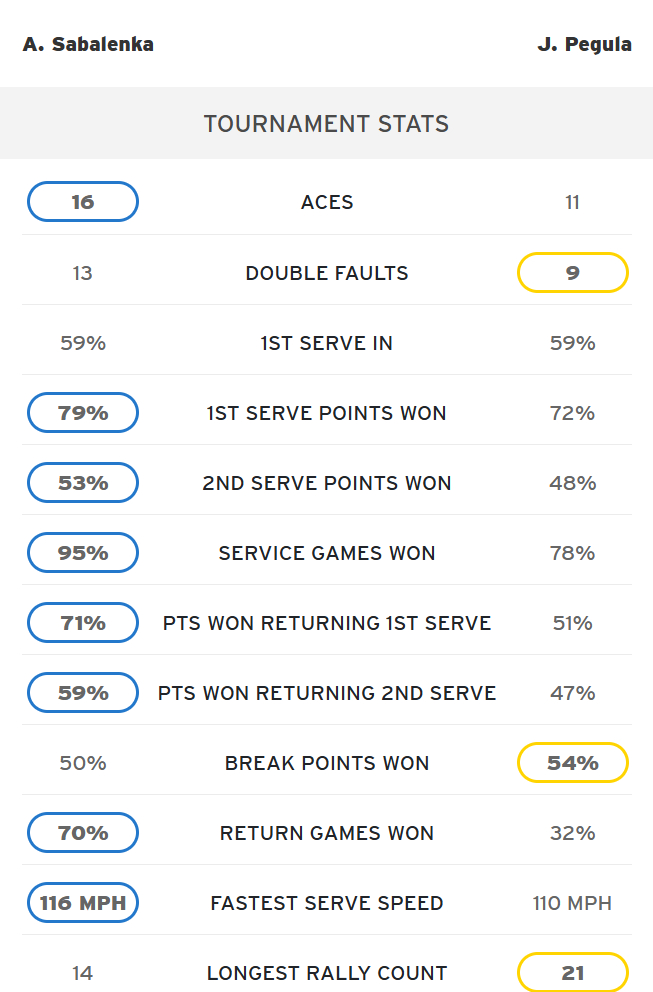Click the 116 MPH fastest serve badge
The width and height of the screenshot is (653, 992).
(83, 903)
